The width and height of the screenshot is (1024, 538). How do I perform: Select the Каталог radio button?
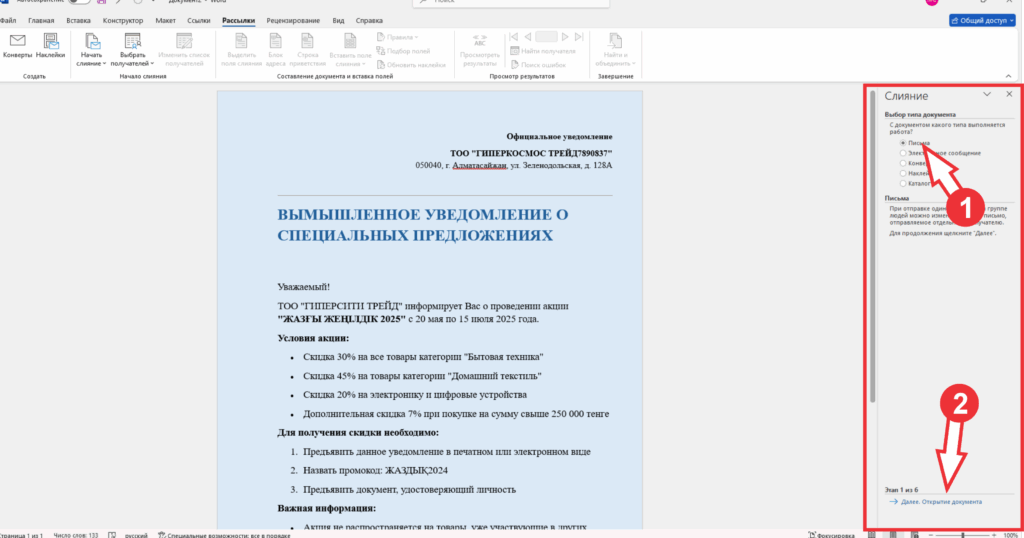coord(903,183)
